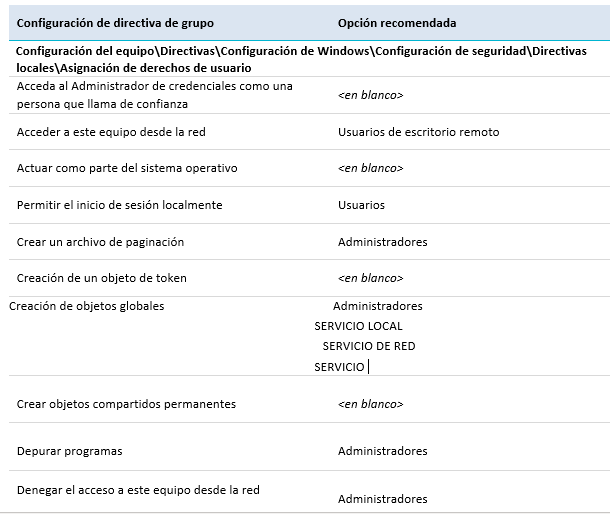This screenshot has height=514, width=610.
Task: Click 'Crear objetos compartidos permanentes'
Action: pos(126,404)
